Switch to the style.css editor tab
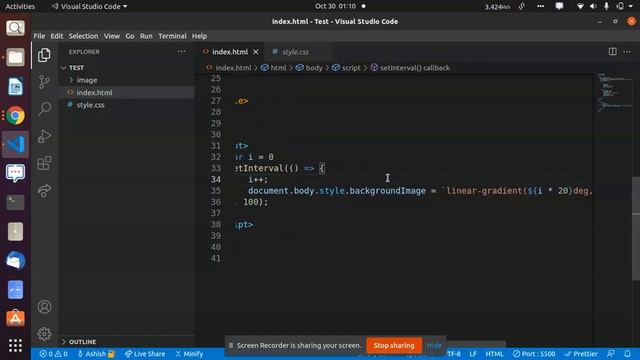The image size is (640, 360). coord(295,52)
